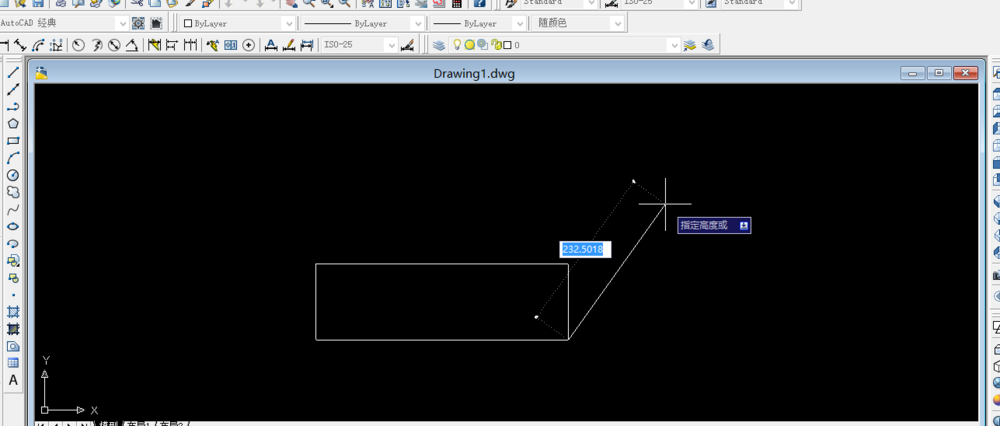
Task: Open the AutoCAD 经典 workspace dropdown
Action: pyautogui.click(x=64, y=24)
